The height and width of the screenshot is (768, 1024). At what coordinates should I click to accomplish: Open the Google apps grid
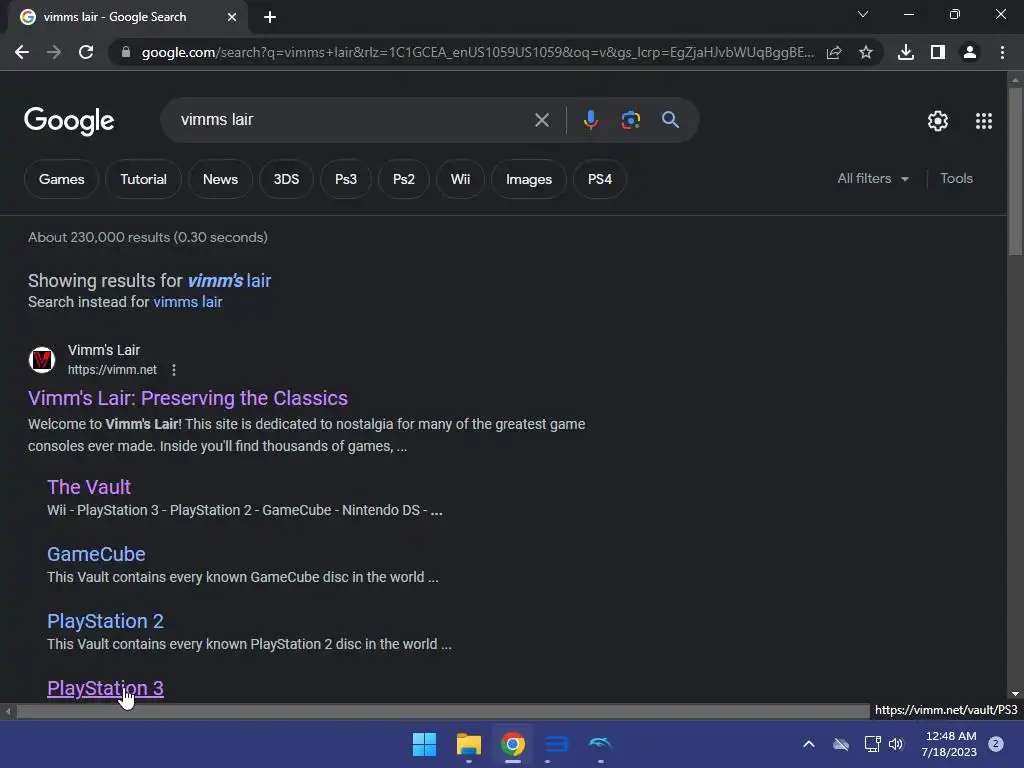984,121
